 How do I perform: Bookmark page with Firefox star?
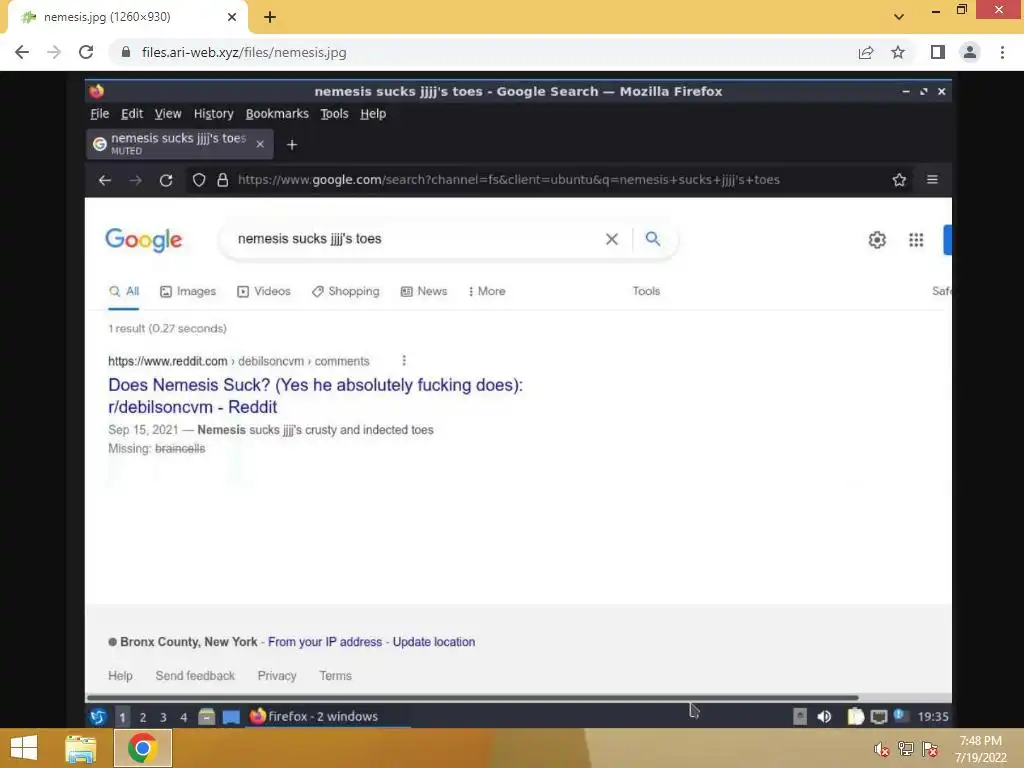(x=899, y=180)
